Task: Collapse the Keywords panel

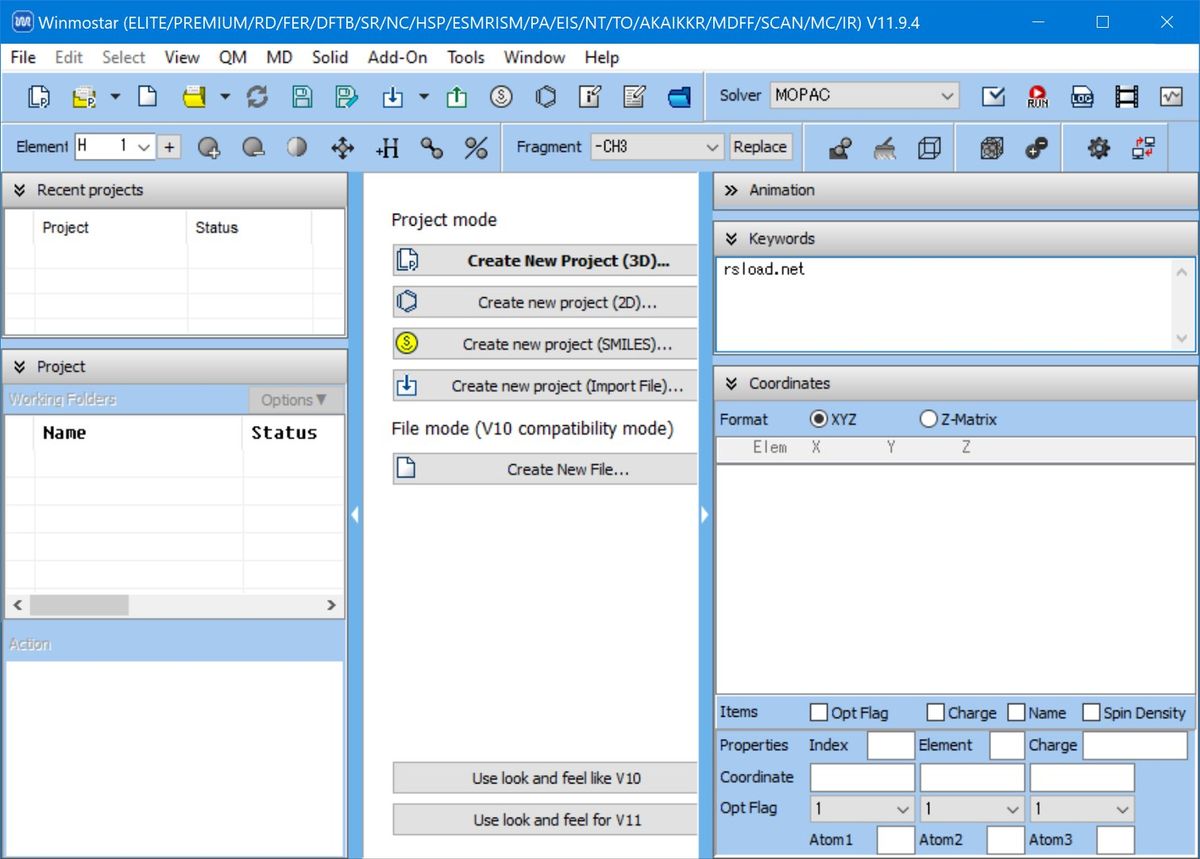Action: (x=731, y=239)
